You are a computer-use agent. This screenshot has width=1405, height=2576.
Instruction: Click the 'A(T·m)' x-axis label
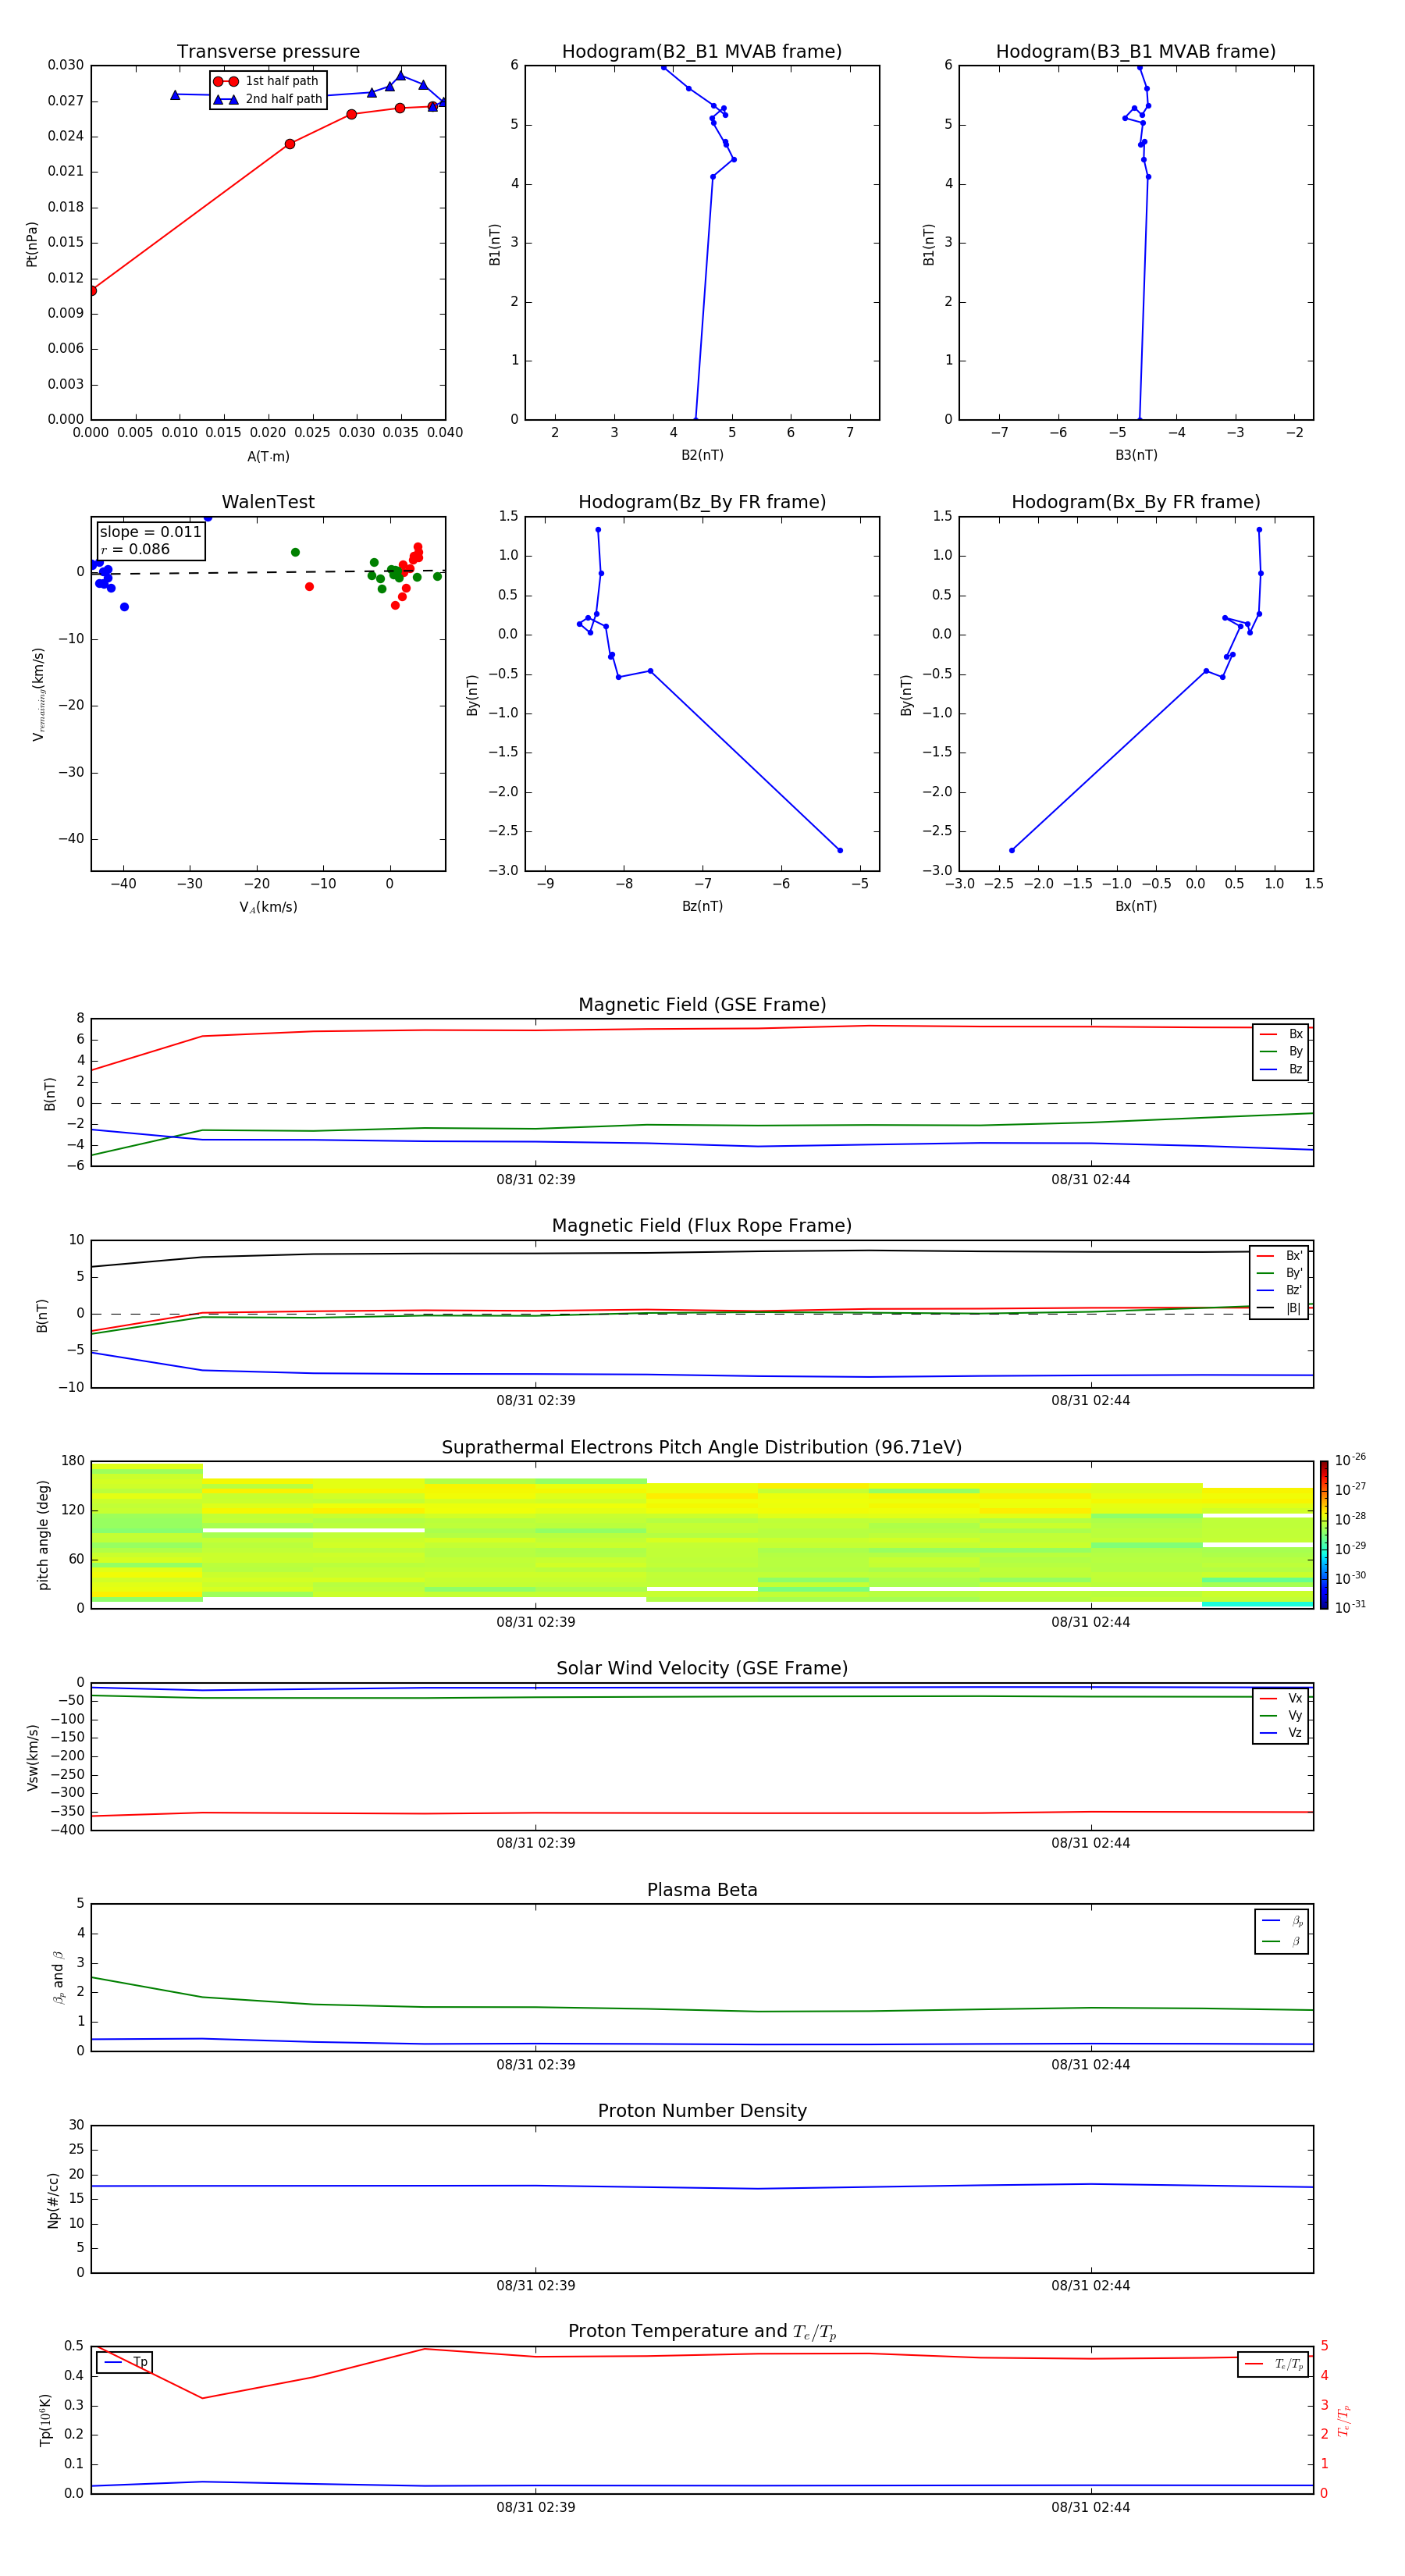tap(268, 457)
